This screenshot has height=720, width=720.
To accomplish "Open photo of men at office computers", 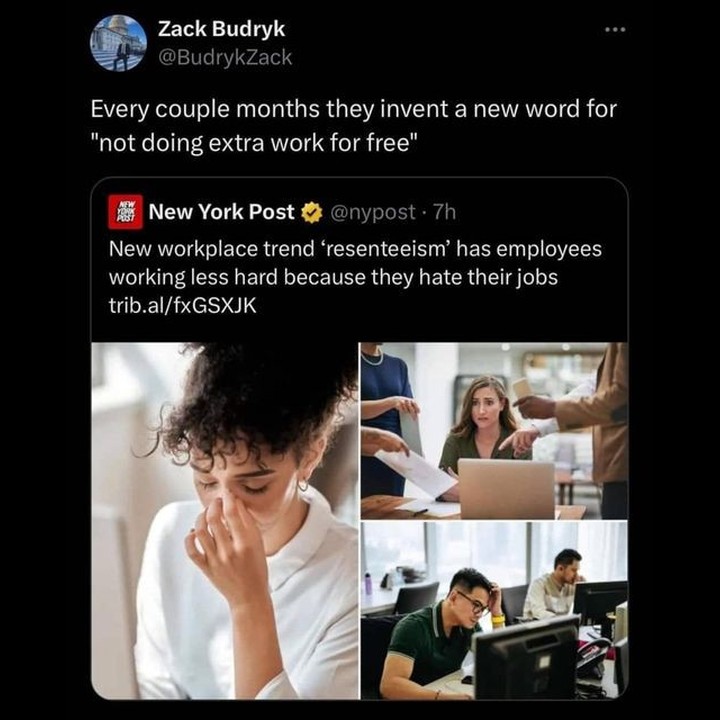I will coord(494,611).
